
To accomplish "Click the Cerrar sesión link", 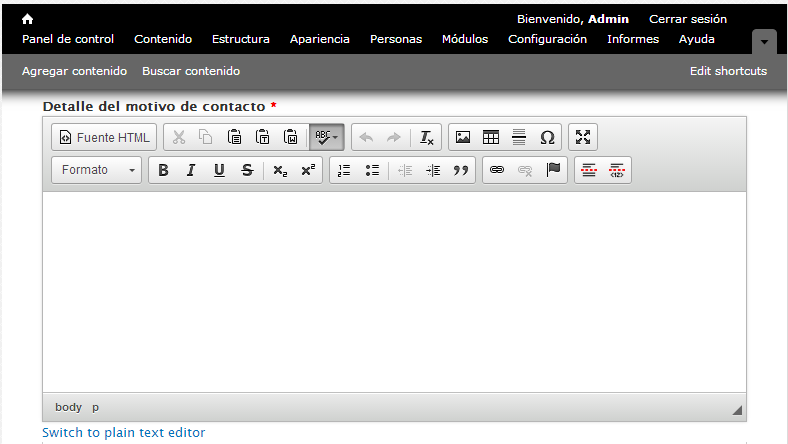I will 688,19.
